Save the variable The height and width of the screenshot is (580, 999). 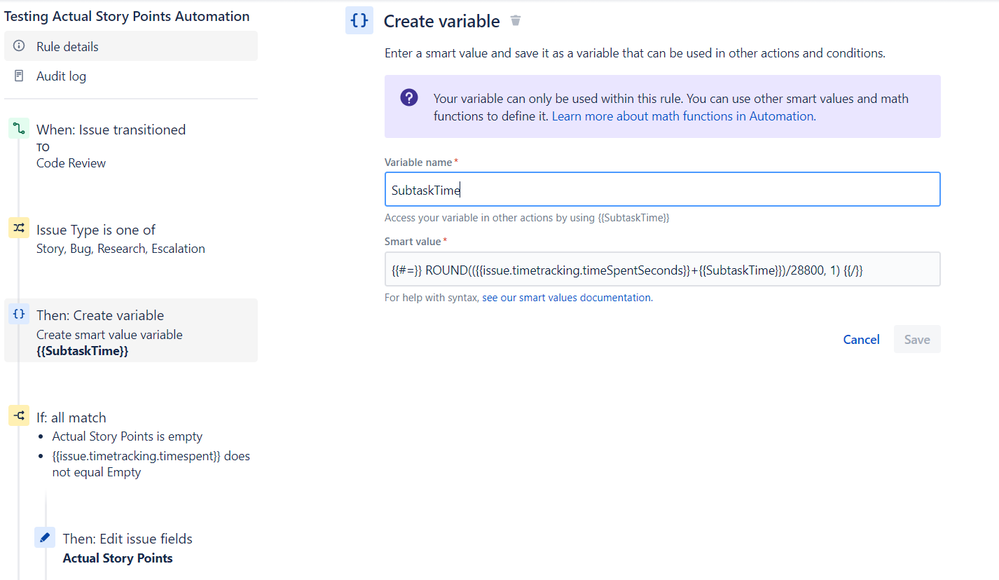(x=917, y=340)
